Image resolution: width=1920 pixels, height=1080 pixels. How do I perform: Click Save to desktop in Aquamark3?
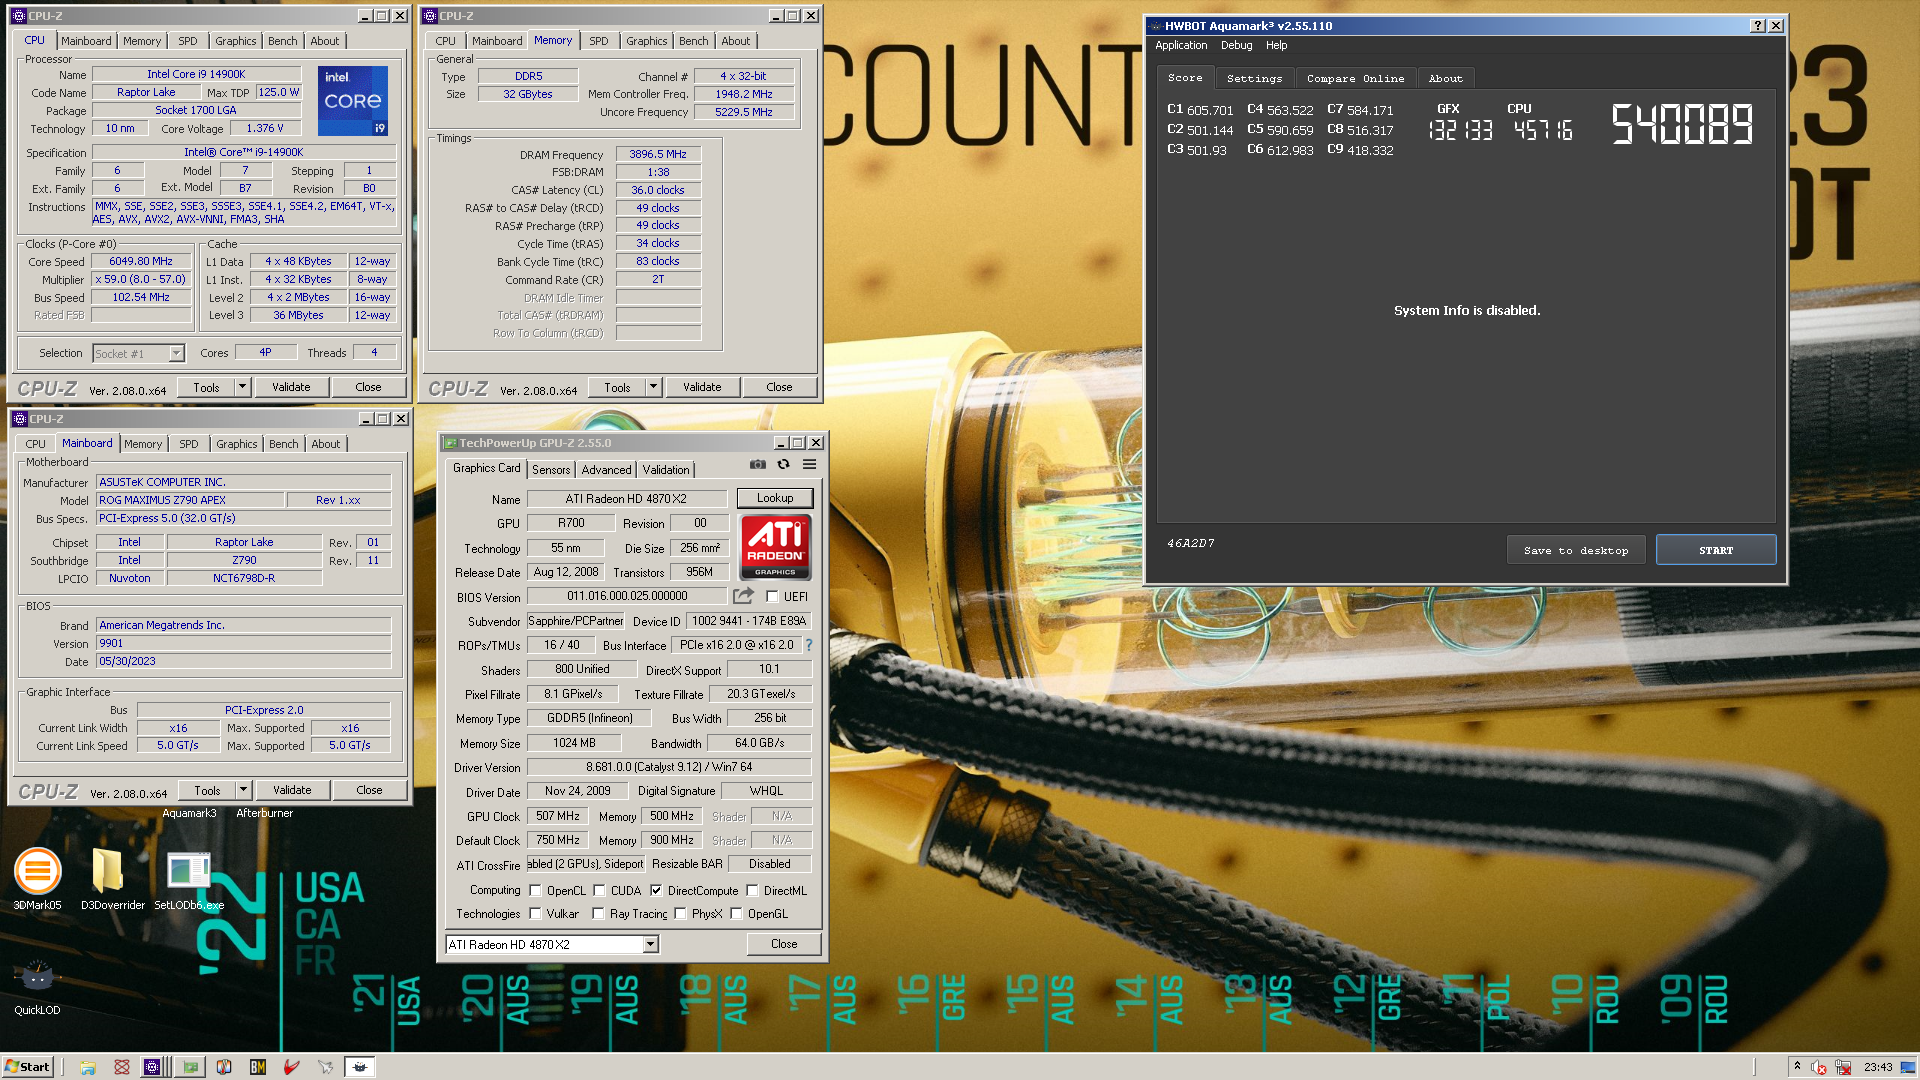coord(1576,550)
